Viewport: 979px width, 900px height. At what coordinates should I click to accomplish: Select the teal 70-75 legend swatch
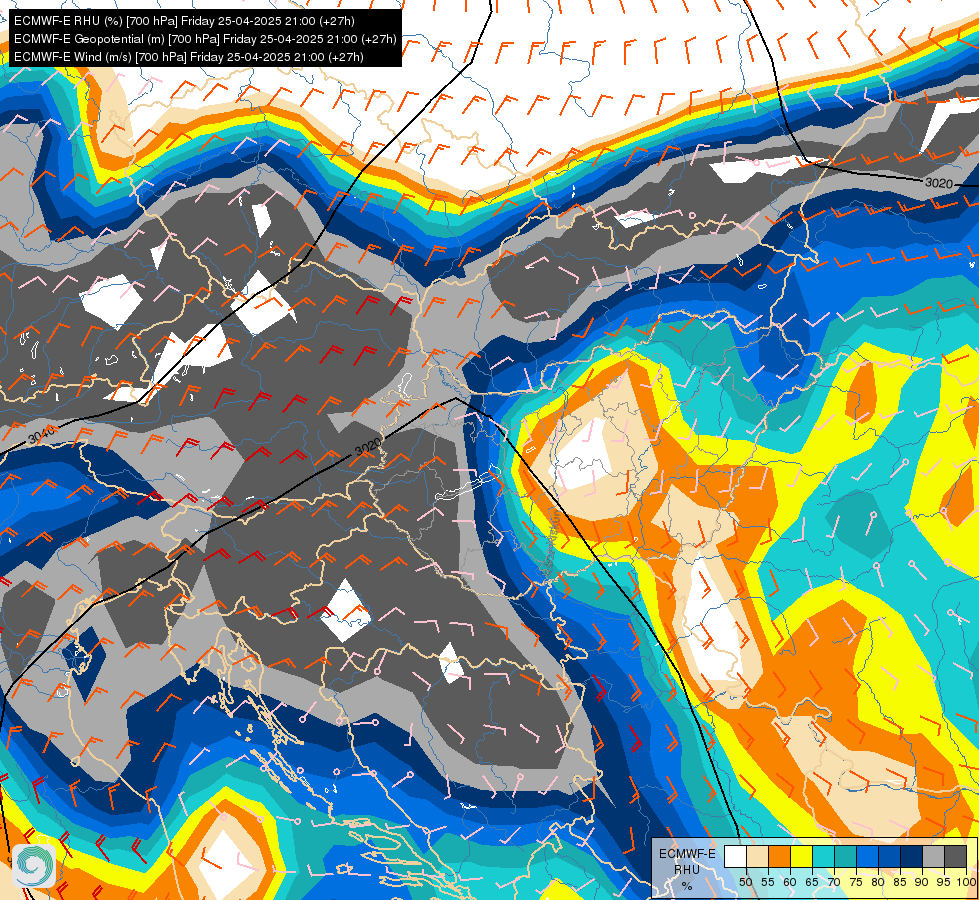pyautogui.click(x=845, y=856)
